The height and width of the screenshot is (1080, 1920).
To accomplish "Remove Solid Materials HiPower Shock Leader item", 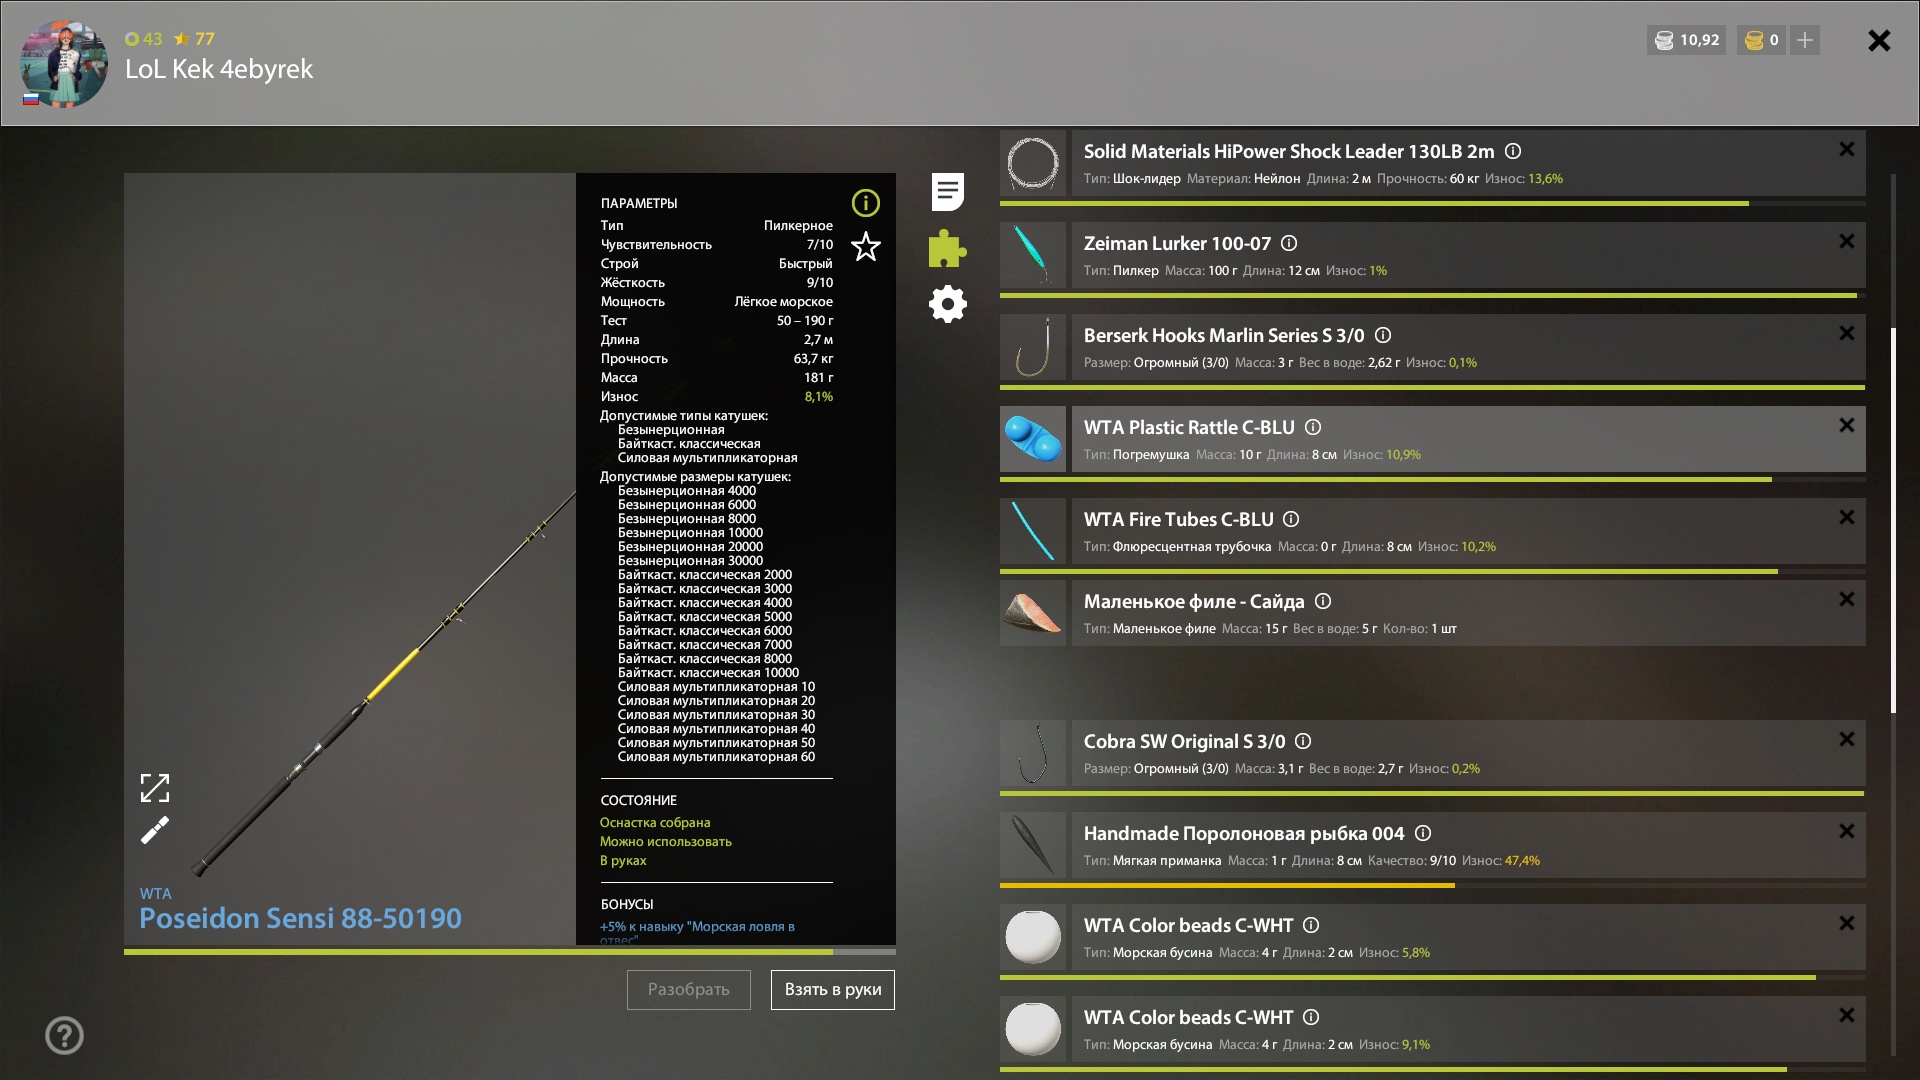I will click(x=1846, y=149).
